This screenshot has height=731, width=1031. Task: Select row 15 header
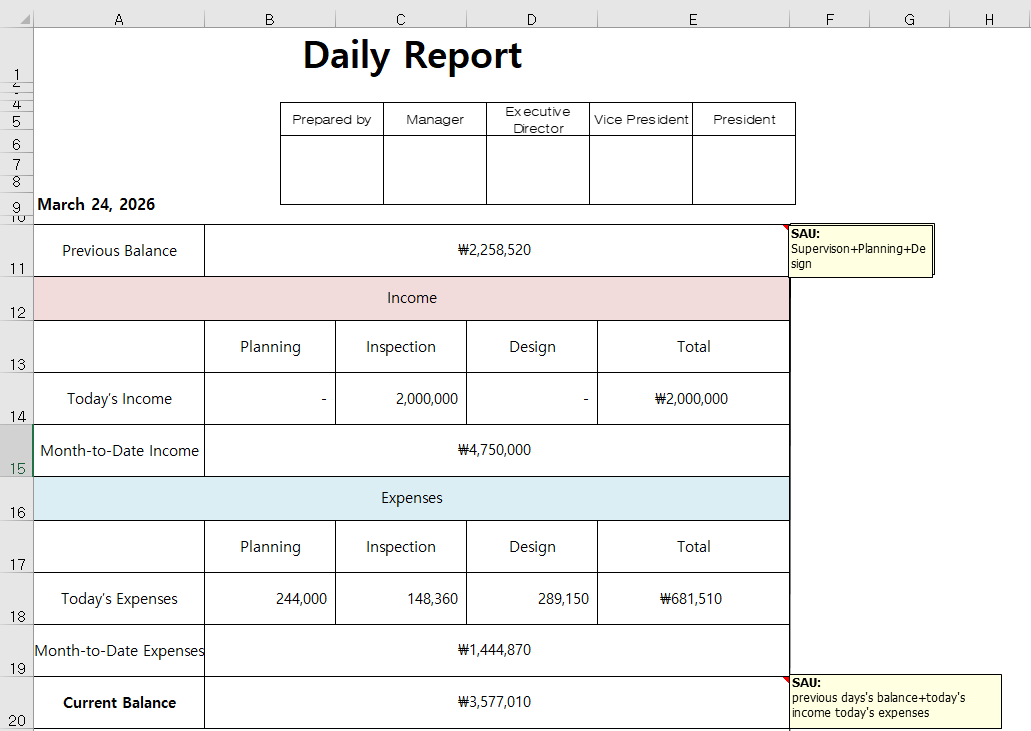(16, 451)
